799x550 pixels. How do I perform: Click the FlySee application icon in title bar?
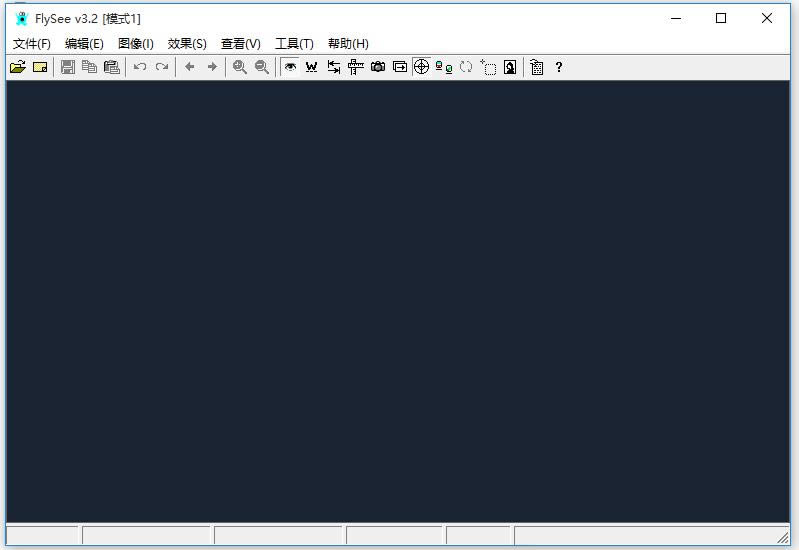coord(21,19)
